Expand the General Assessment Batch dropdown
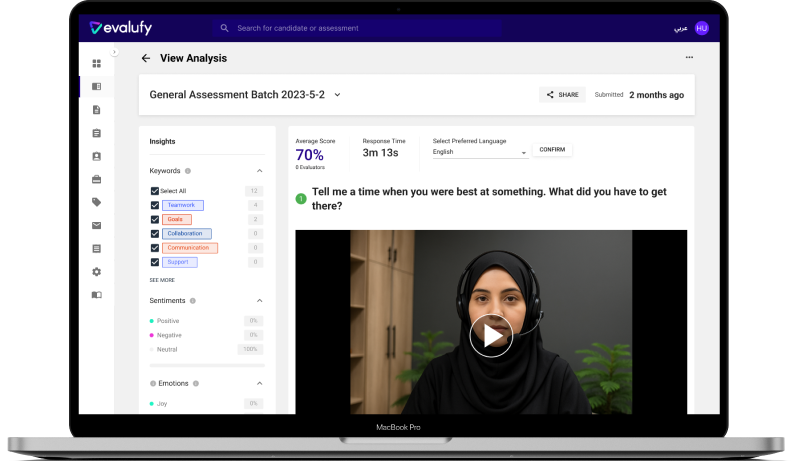Viewport: 792px width, 463px height. tap(337, 95)
